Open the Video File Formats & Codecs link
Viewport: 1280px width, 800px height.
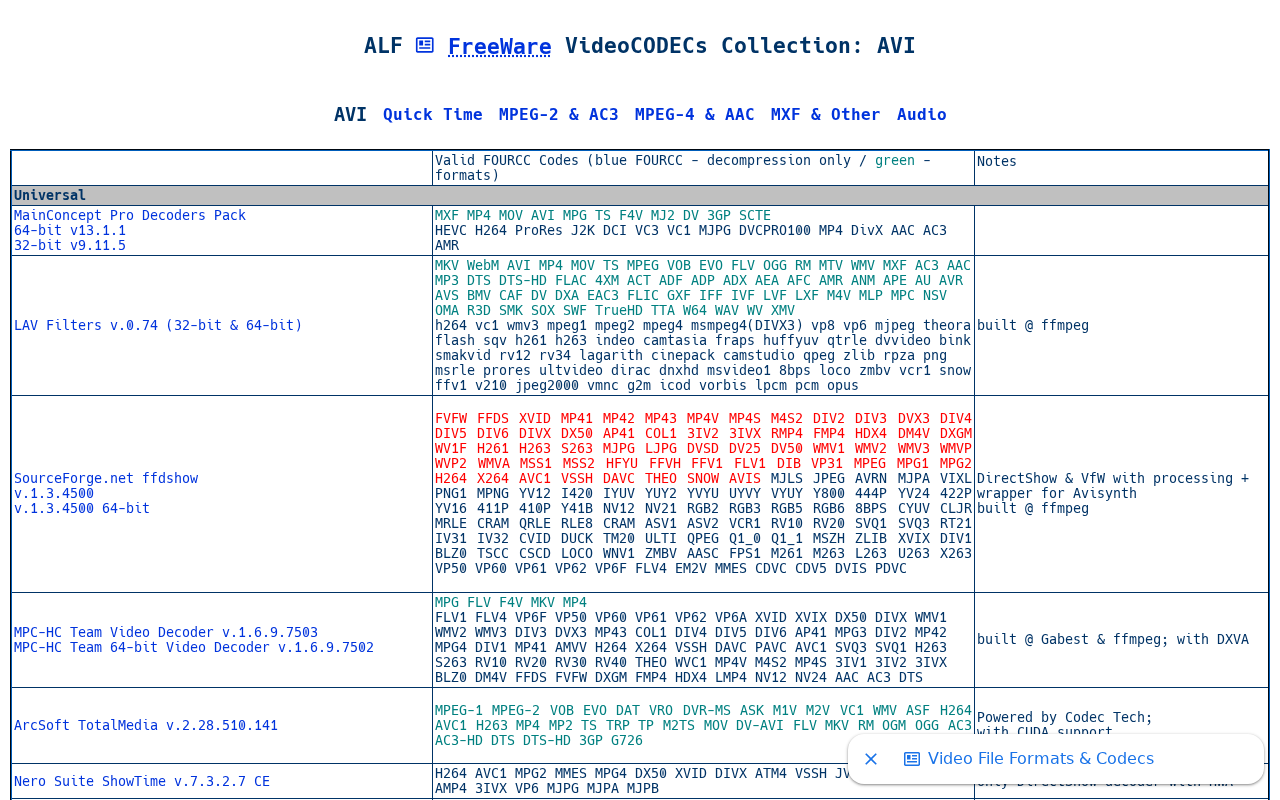point(1041,759)
